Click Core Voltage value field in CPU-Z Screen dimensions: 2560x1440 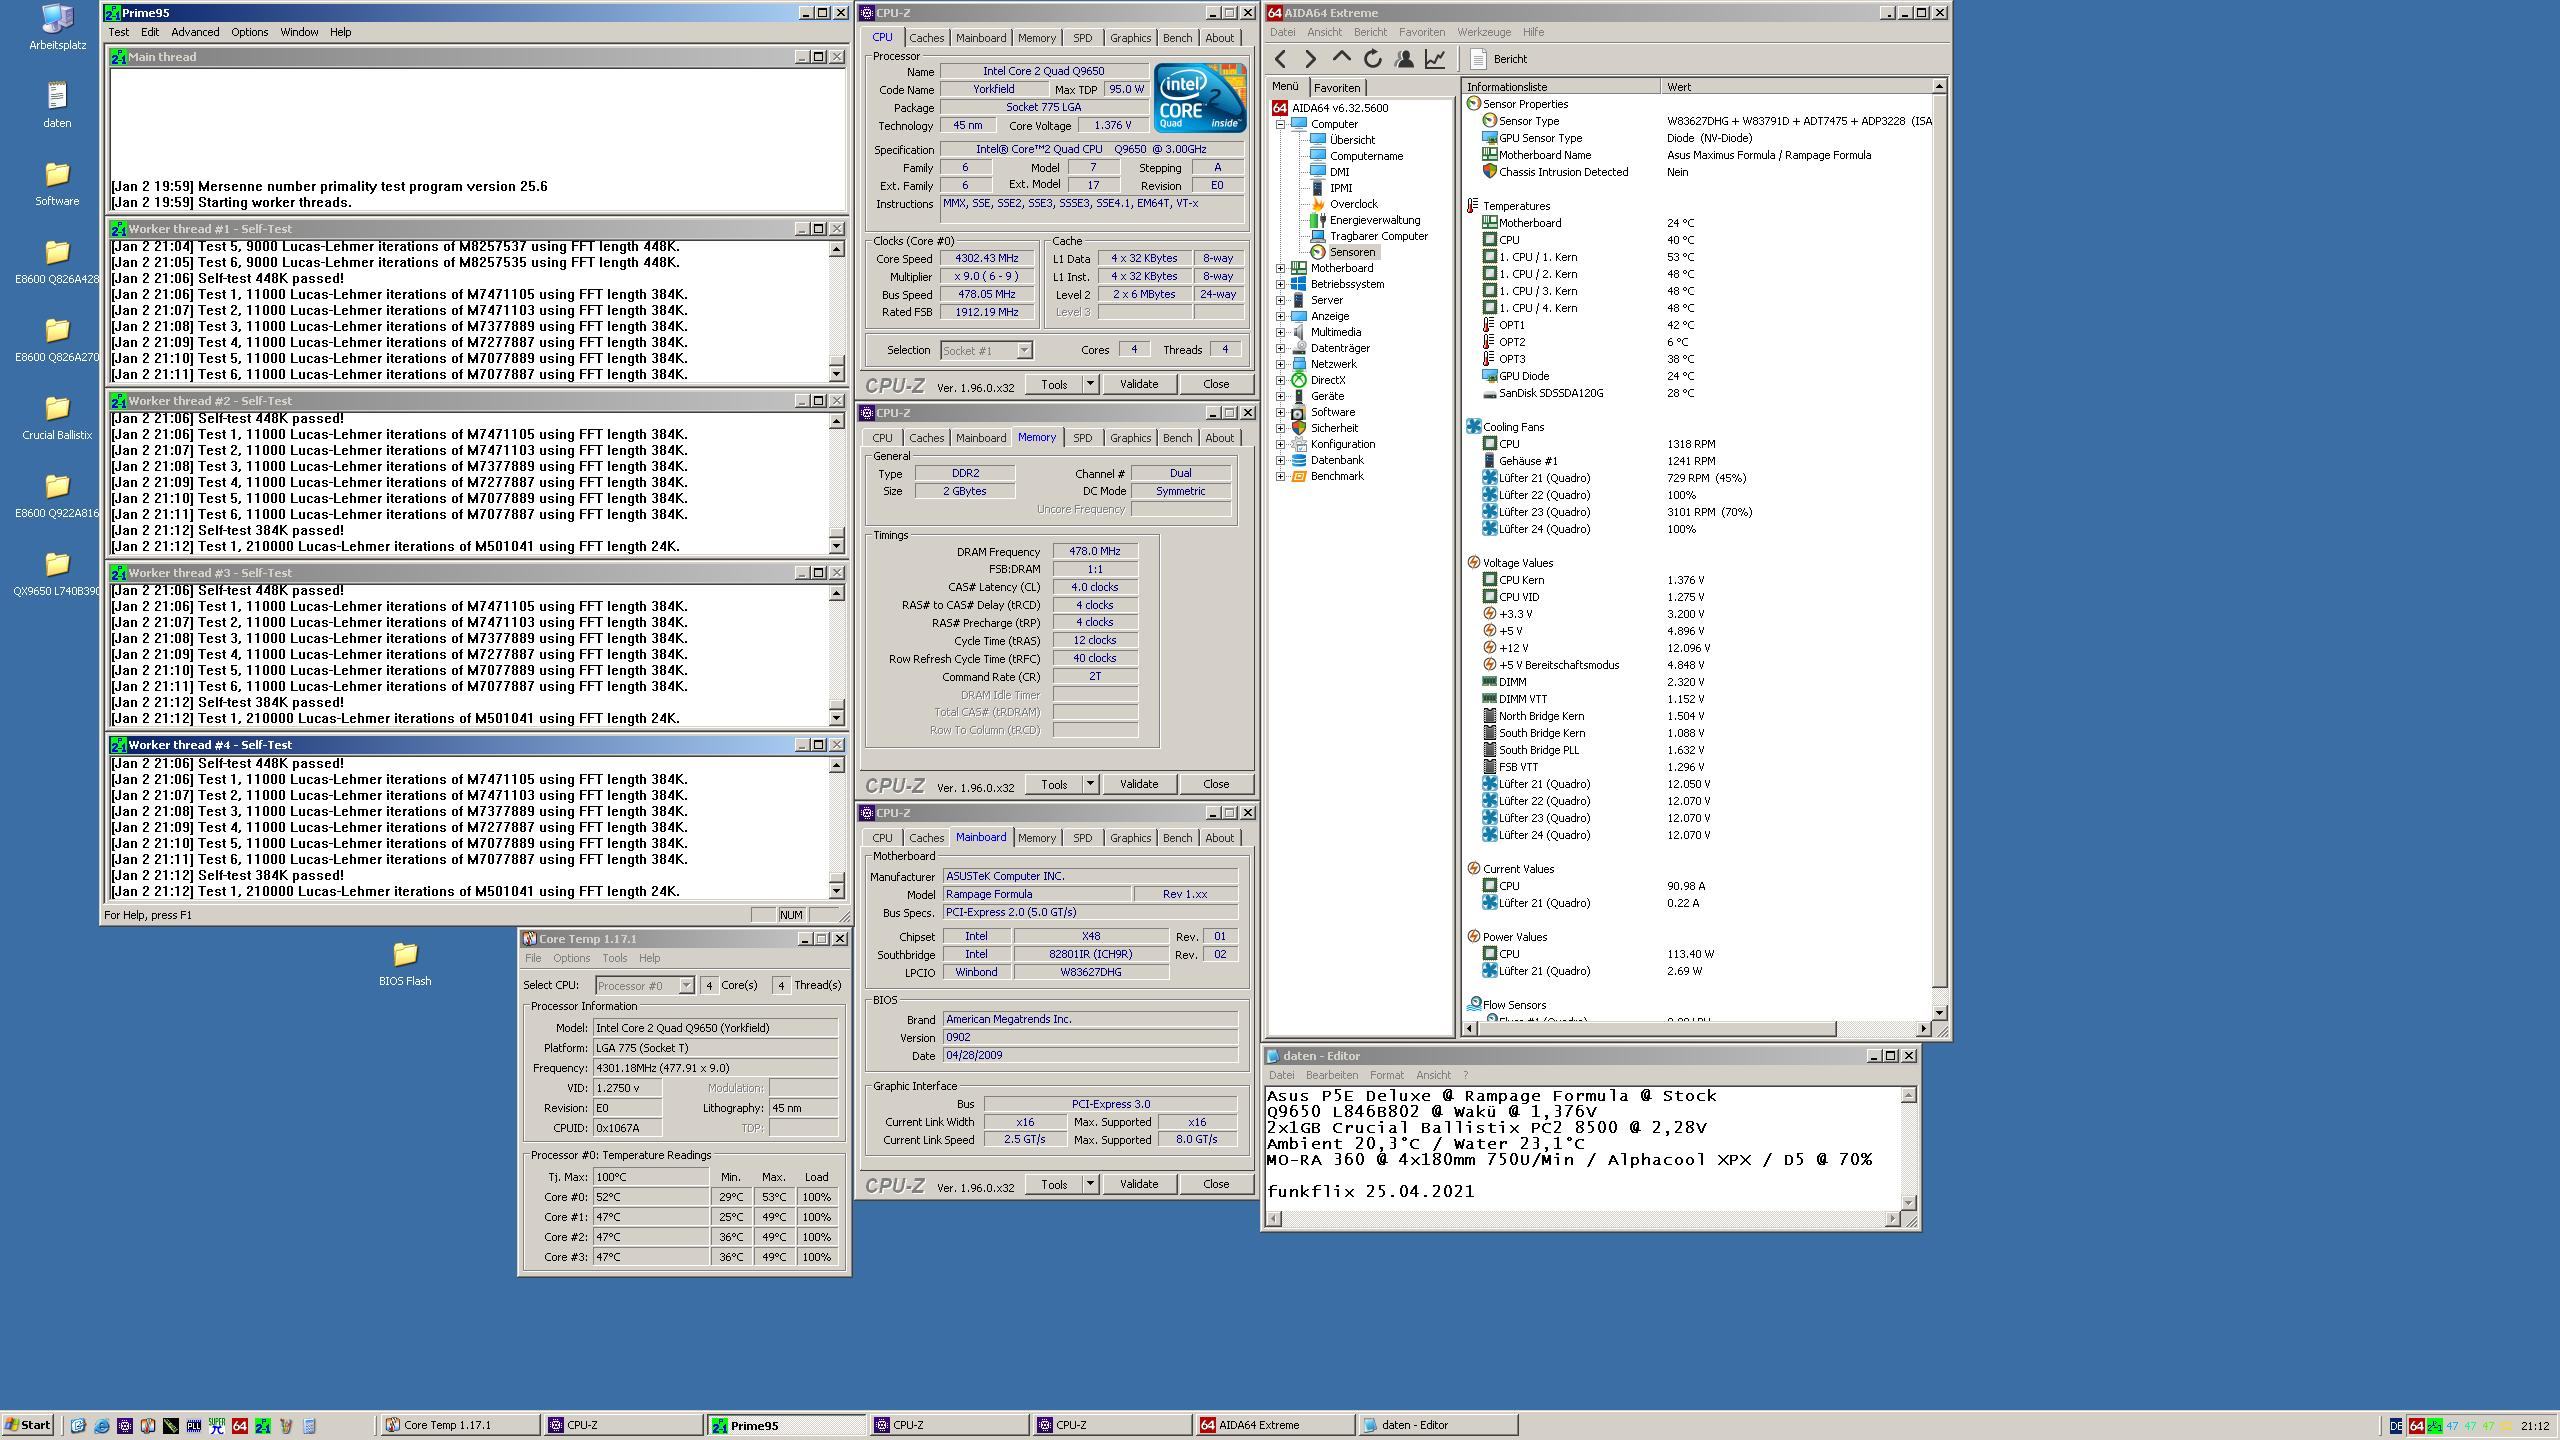[1113, 126]
